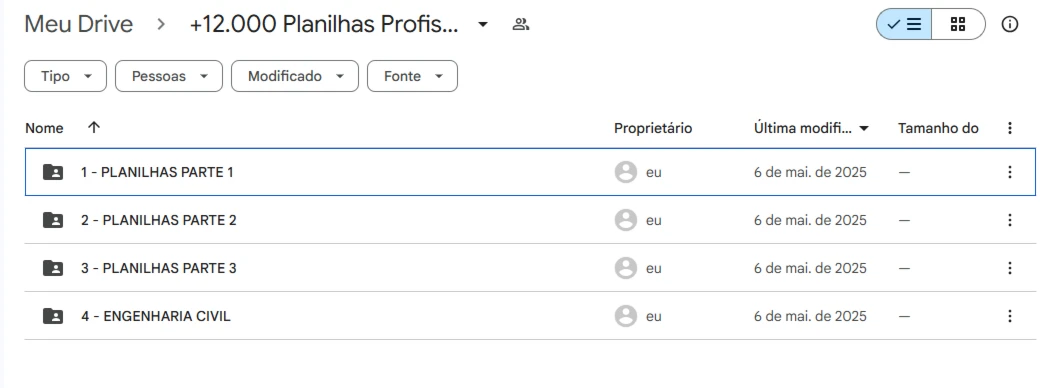1045x388 pixels.
Task: Expand the Pessoas filter dropdown
Action: click(169, 76)
